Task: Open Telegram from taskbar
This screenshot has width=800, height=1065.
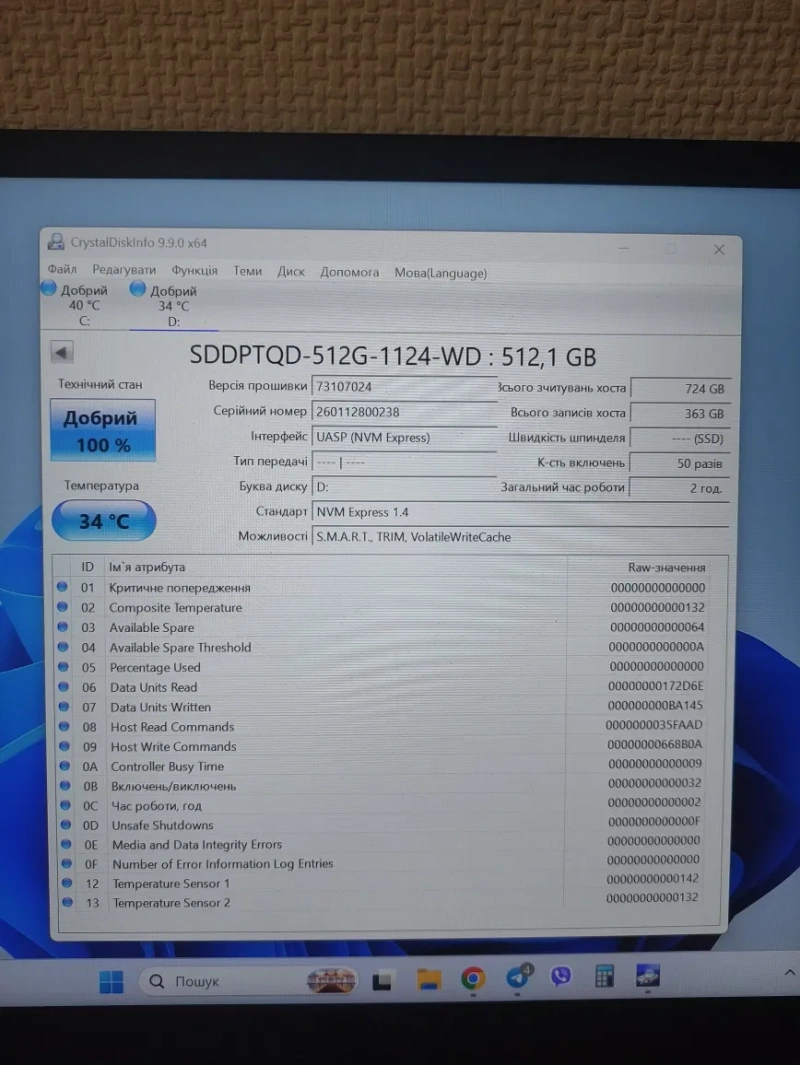Action: [x=519, y=977]
